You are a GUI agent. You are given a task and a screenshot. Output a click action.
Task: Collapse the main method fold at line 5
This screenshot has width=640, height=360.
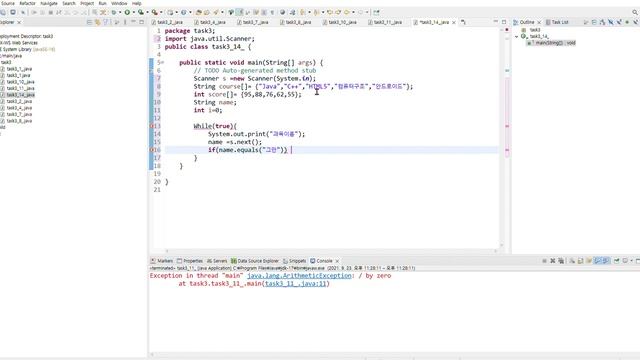[x=162, y=62]
